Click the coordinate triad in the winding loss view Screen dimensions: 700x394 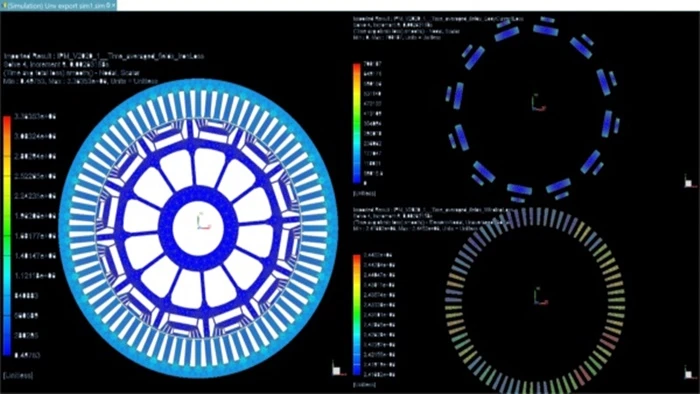coord(540,296)
